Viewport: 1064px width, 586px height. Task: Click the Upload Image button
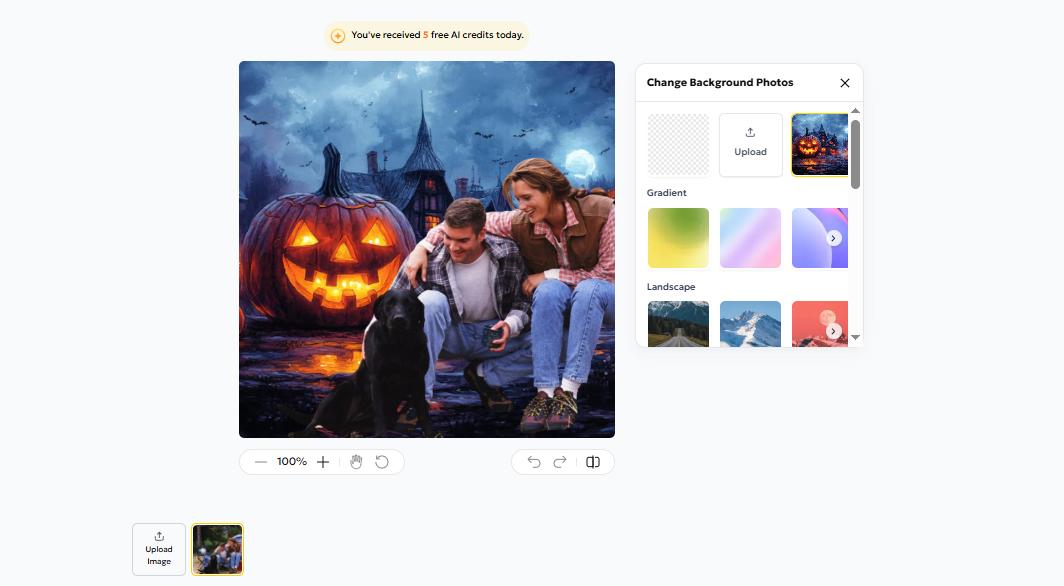point(158,548)
